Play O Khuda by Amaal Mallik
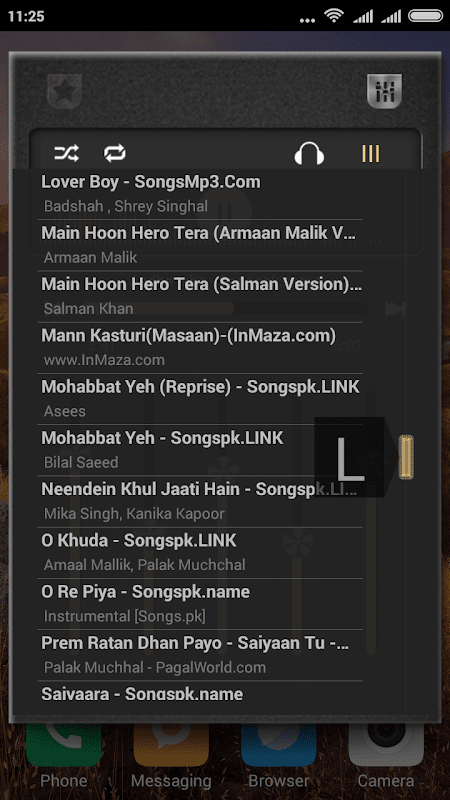This screenshot has height=800, width=450. pyautogui.click(x=200, y=553)
